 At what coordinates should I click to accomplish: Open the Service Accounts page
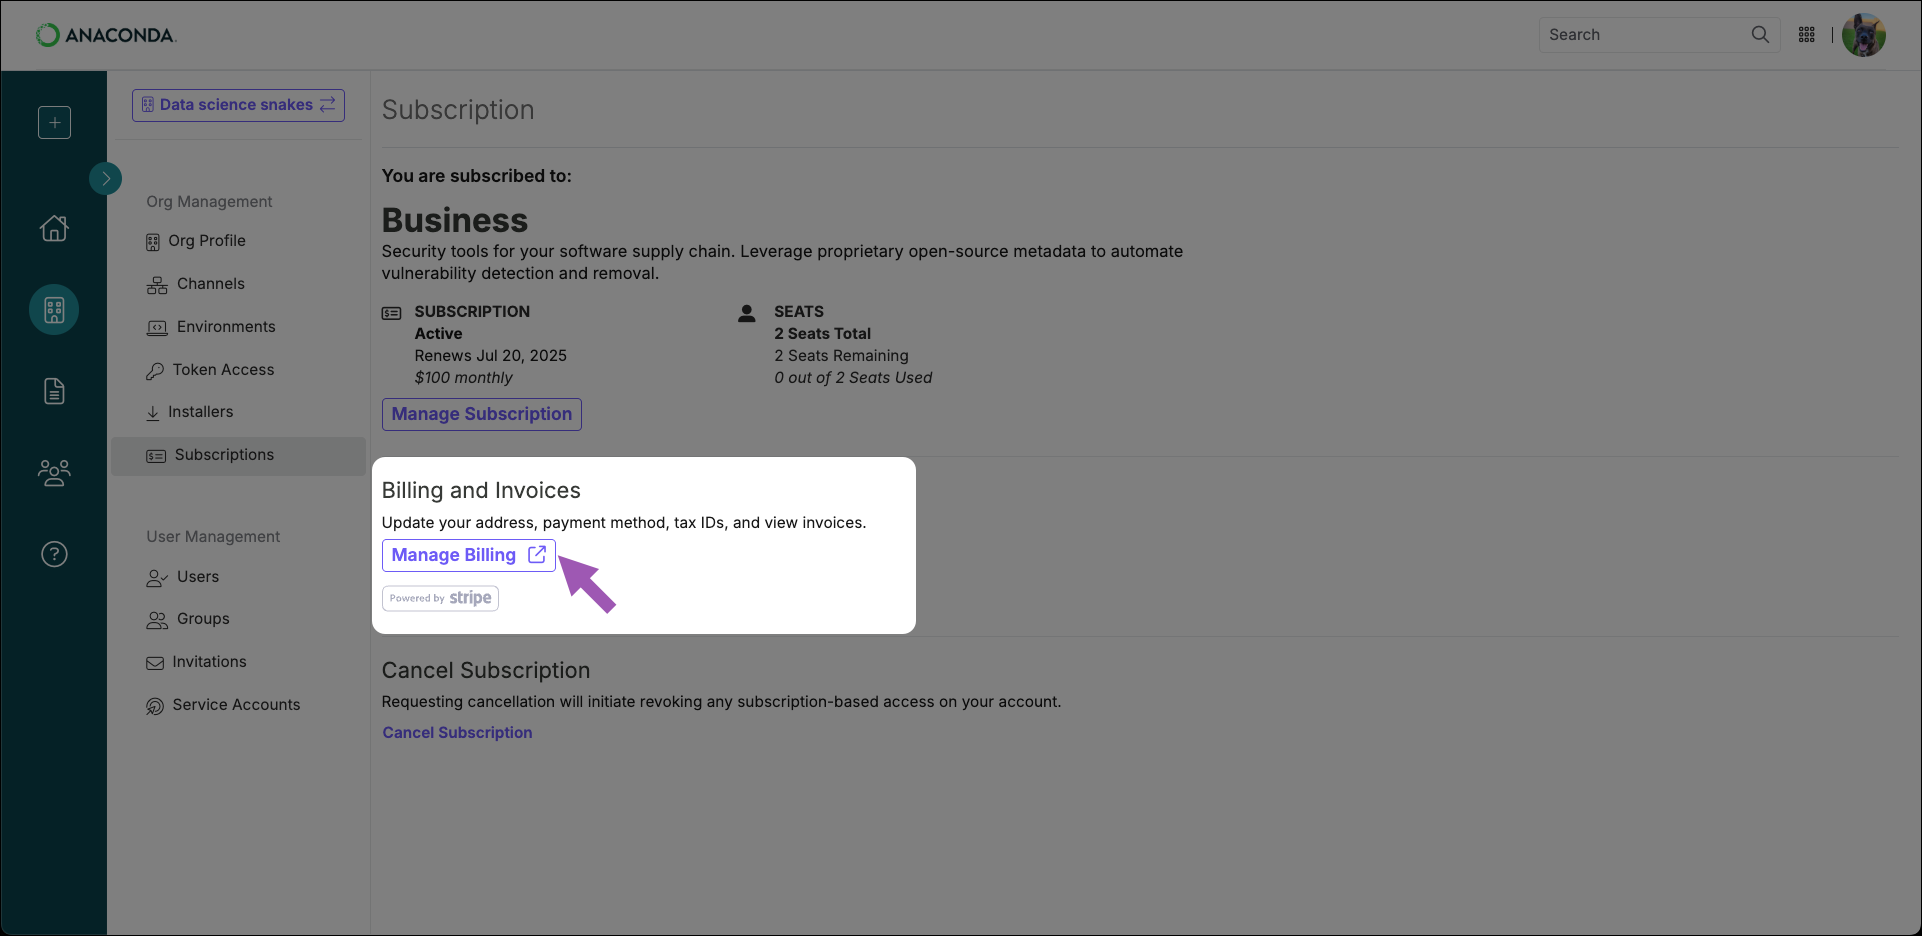(x=235, y=704)
